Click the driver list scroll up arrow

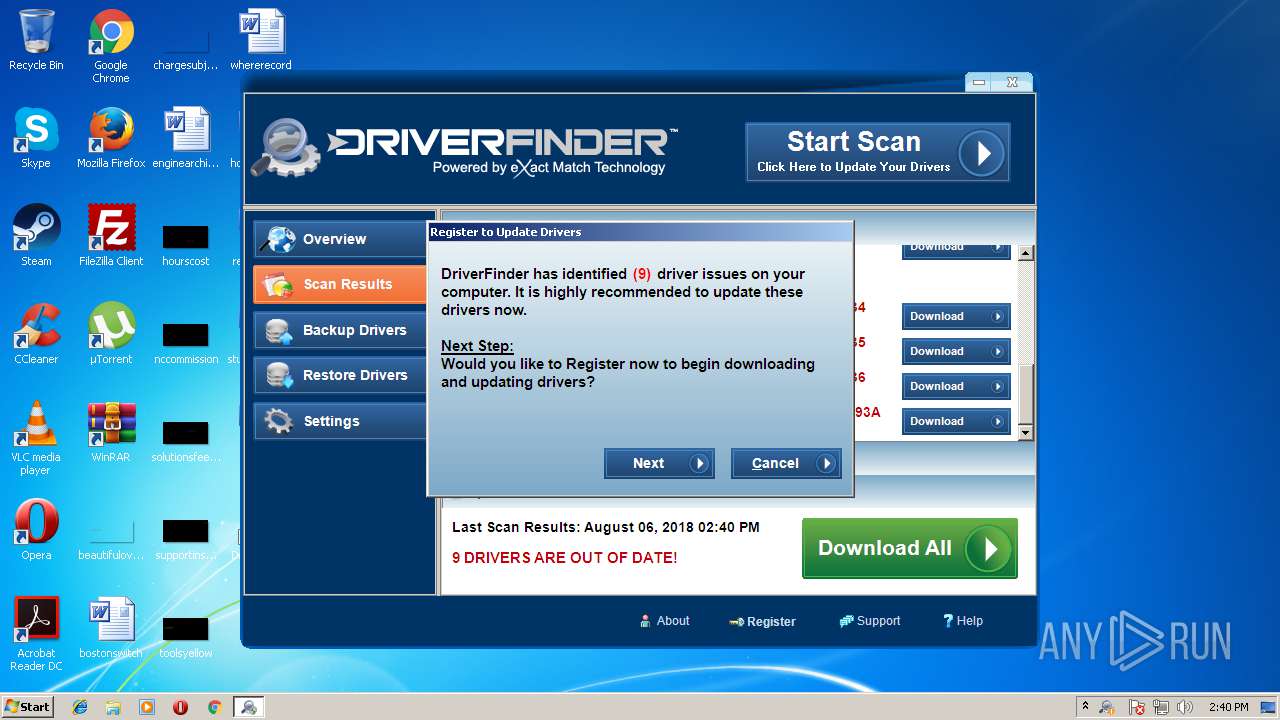[x=1025, y=254]
